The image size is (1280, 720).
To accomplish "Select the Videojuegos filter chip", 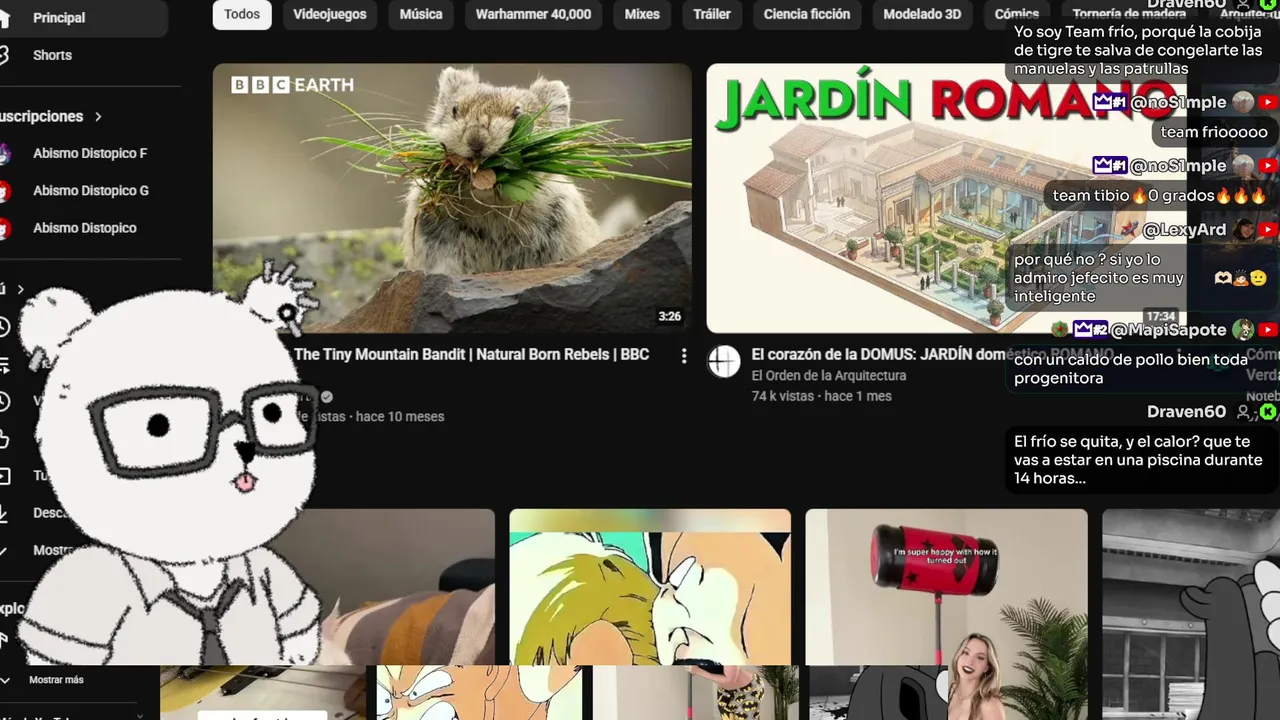I will tap(329, 14).
